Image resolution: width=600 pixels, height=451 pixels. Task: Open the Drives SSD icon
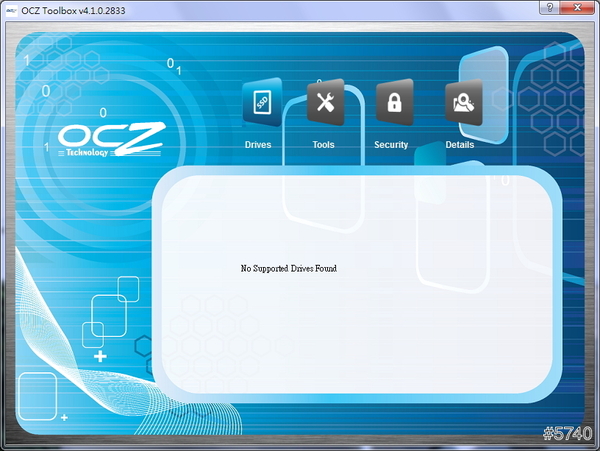tap(262, 102)
